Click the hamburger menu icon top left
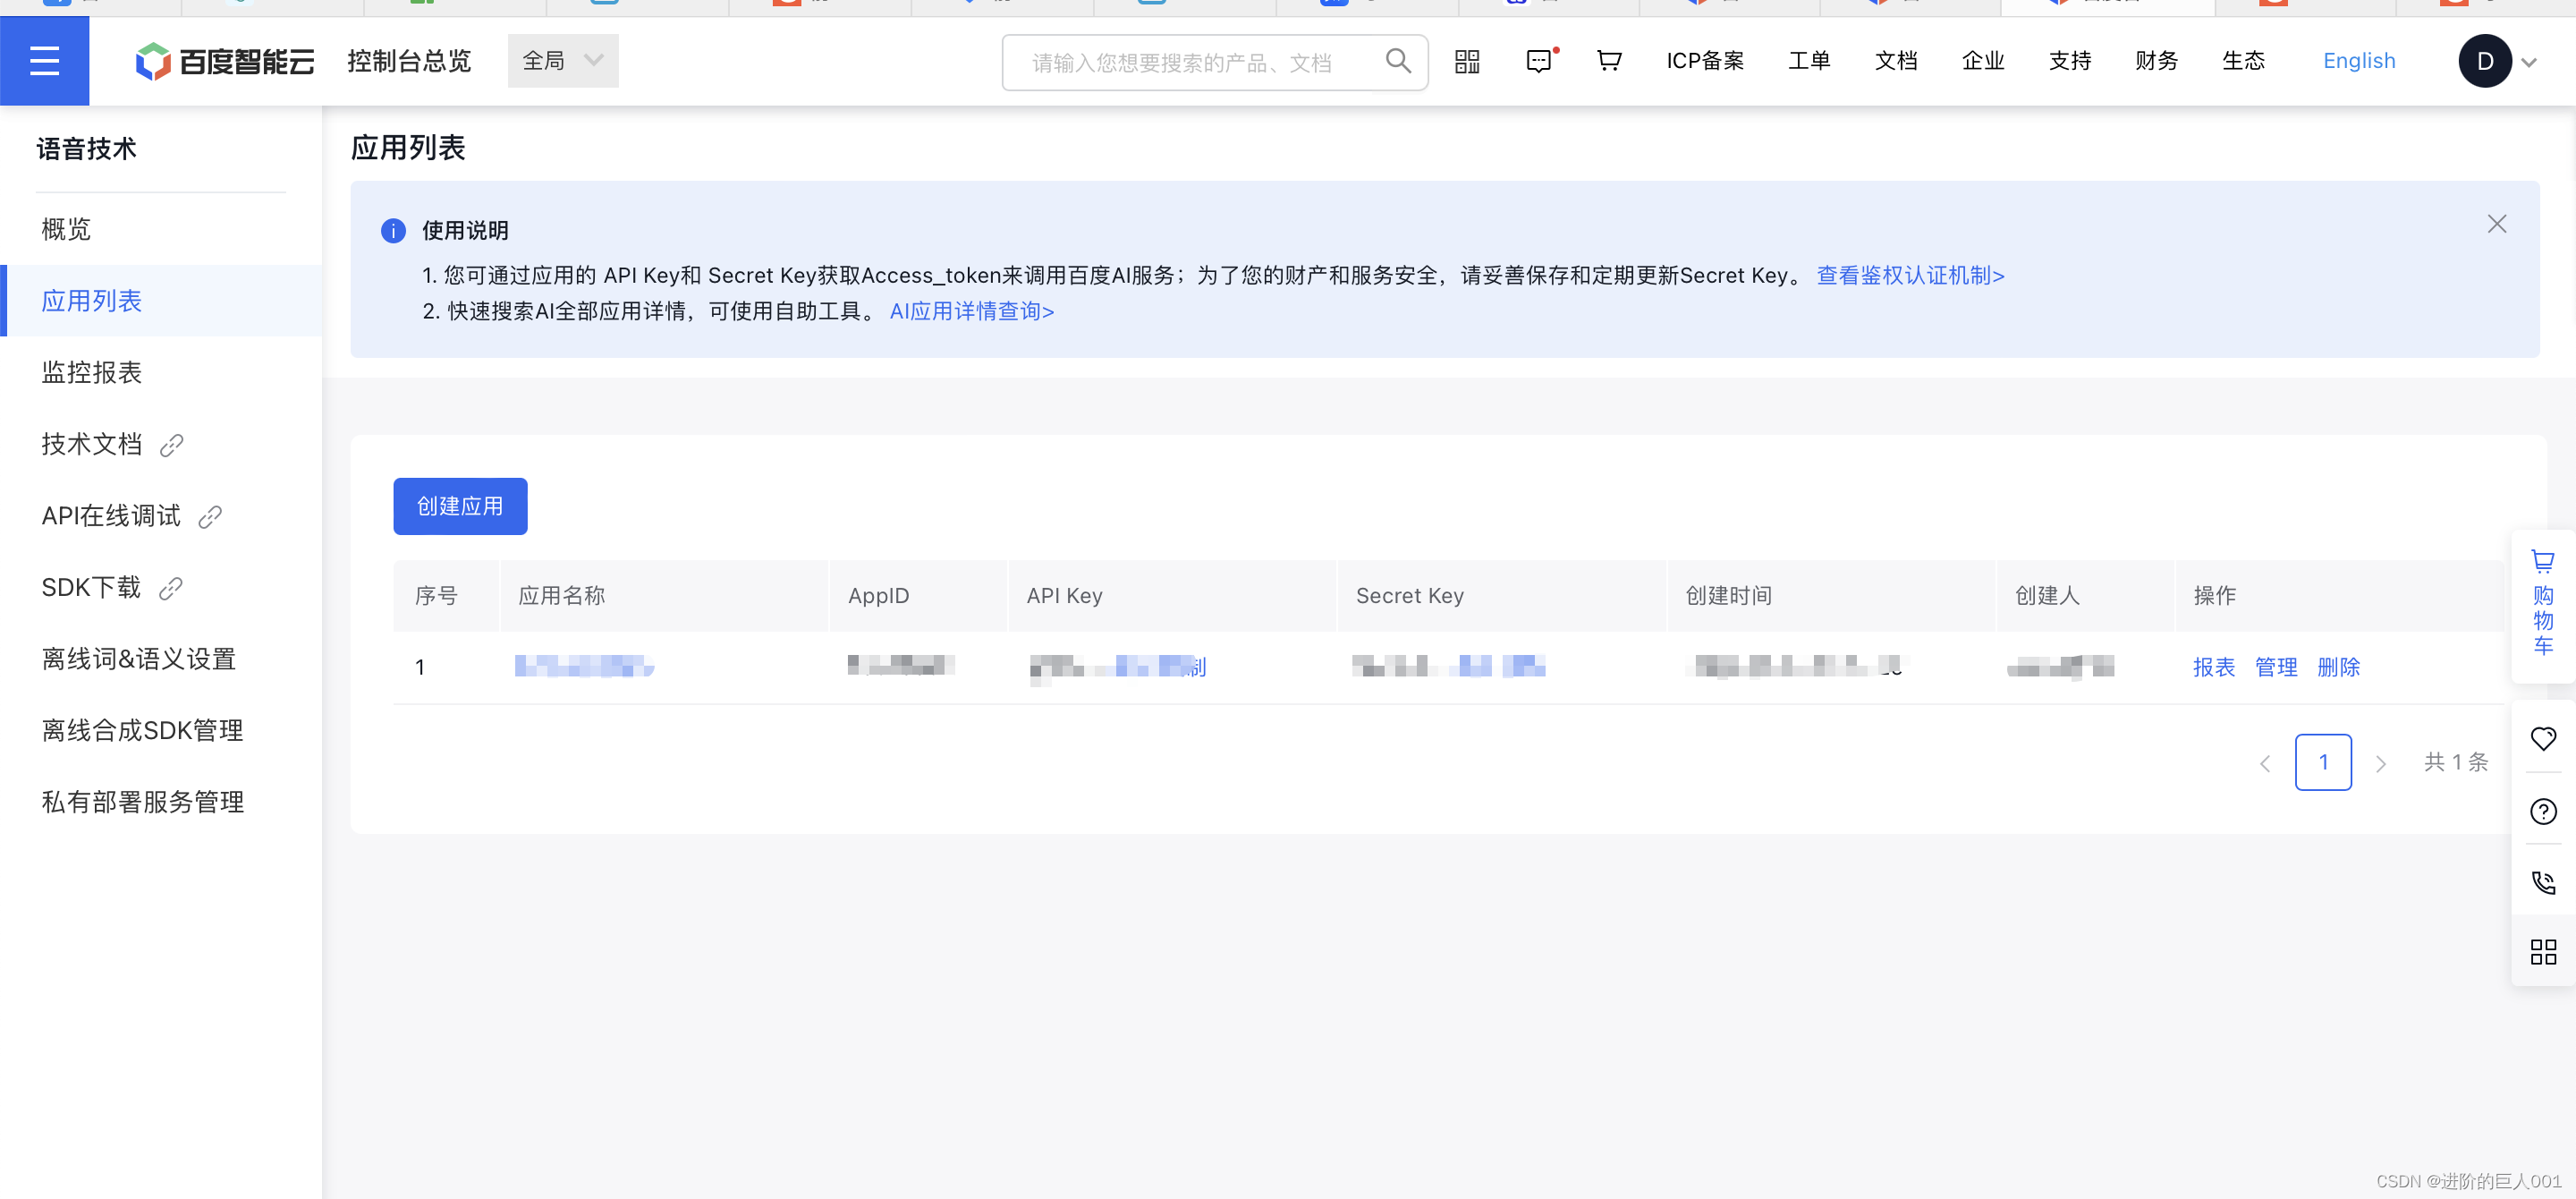Screen dimensions: 2576x1199 (46, 61)
